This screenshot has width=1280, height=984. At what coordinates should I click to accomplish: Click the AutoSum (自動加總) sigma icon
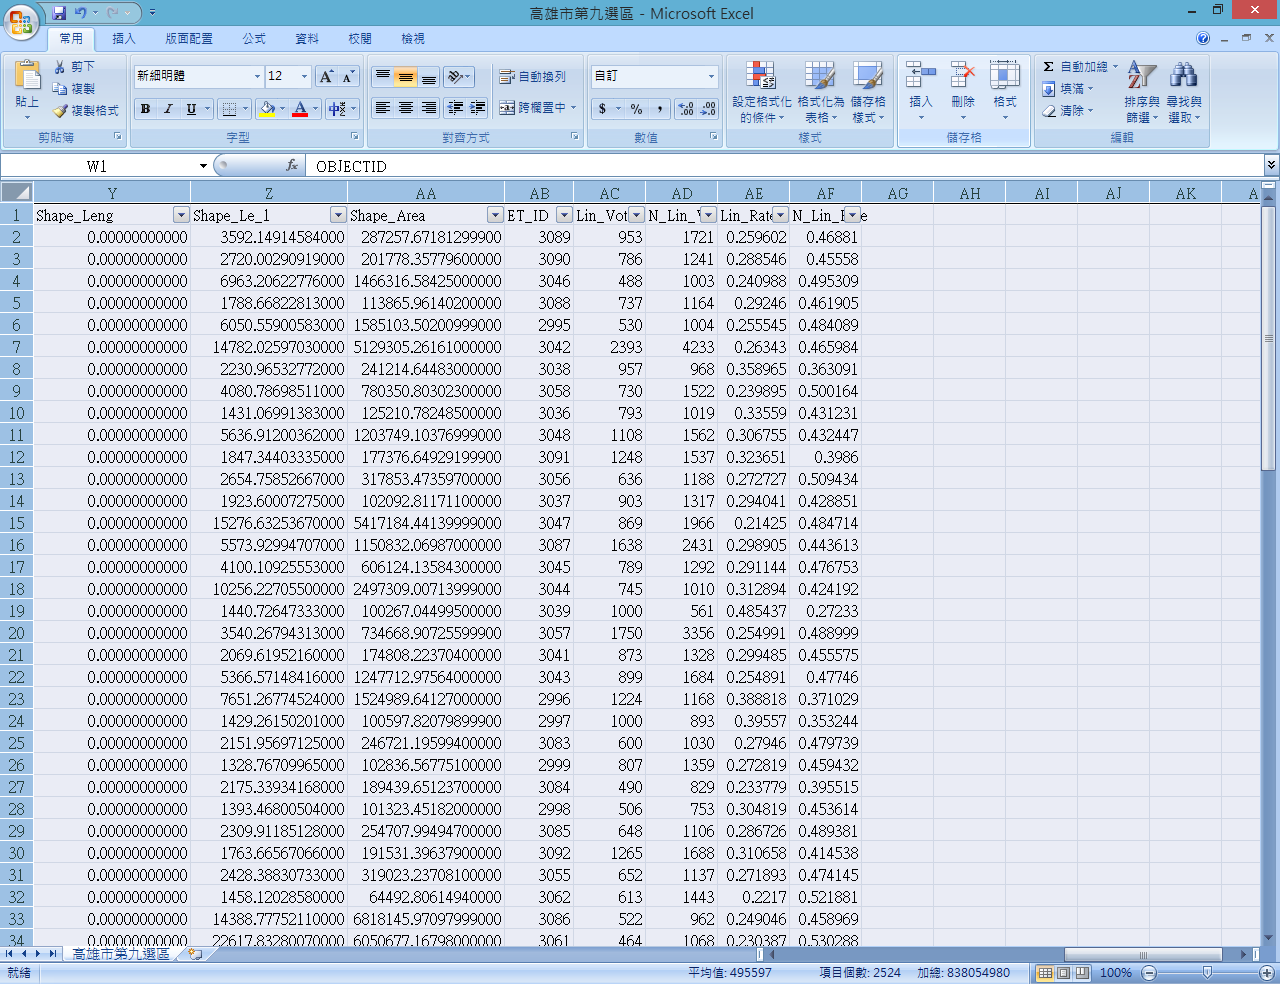point(1048,67)
